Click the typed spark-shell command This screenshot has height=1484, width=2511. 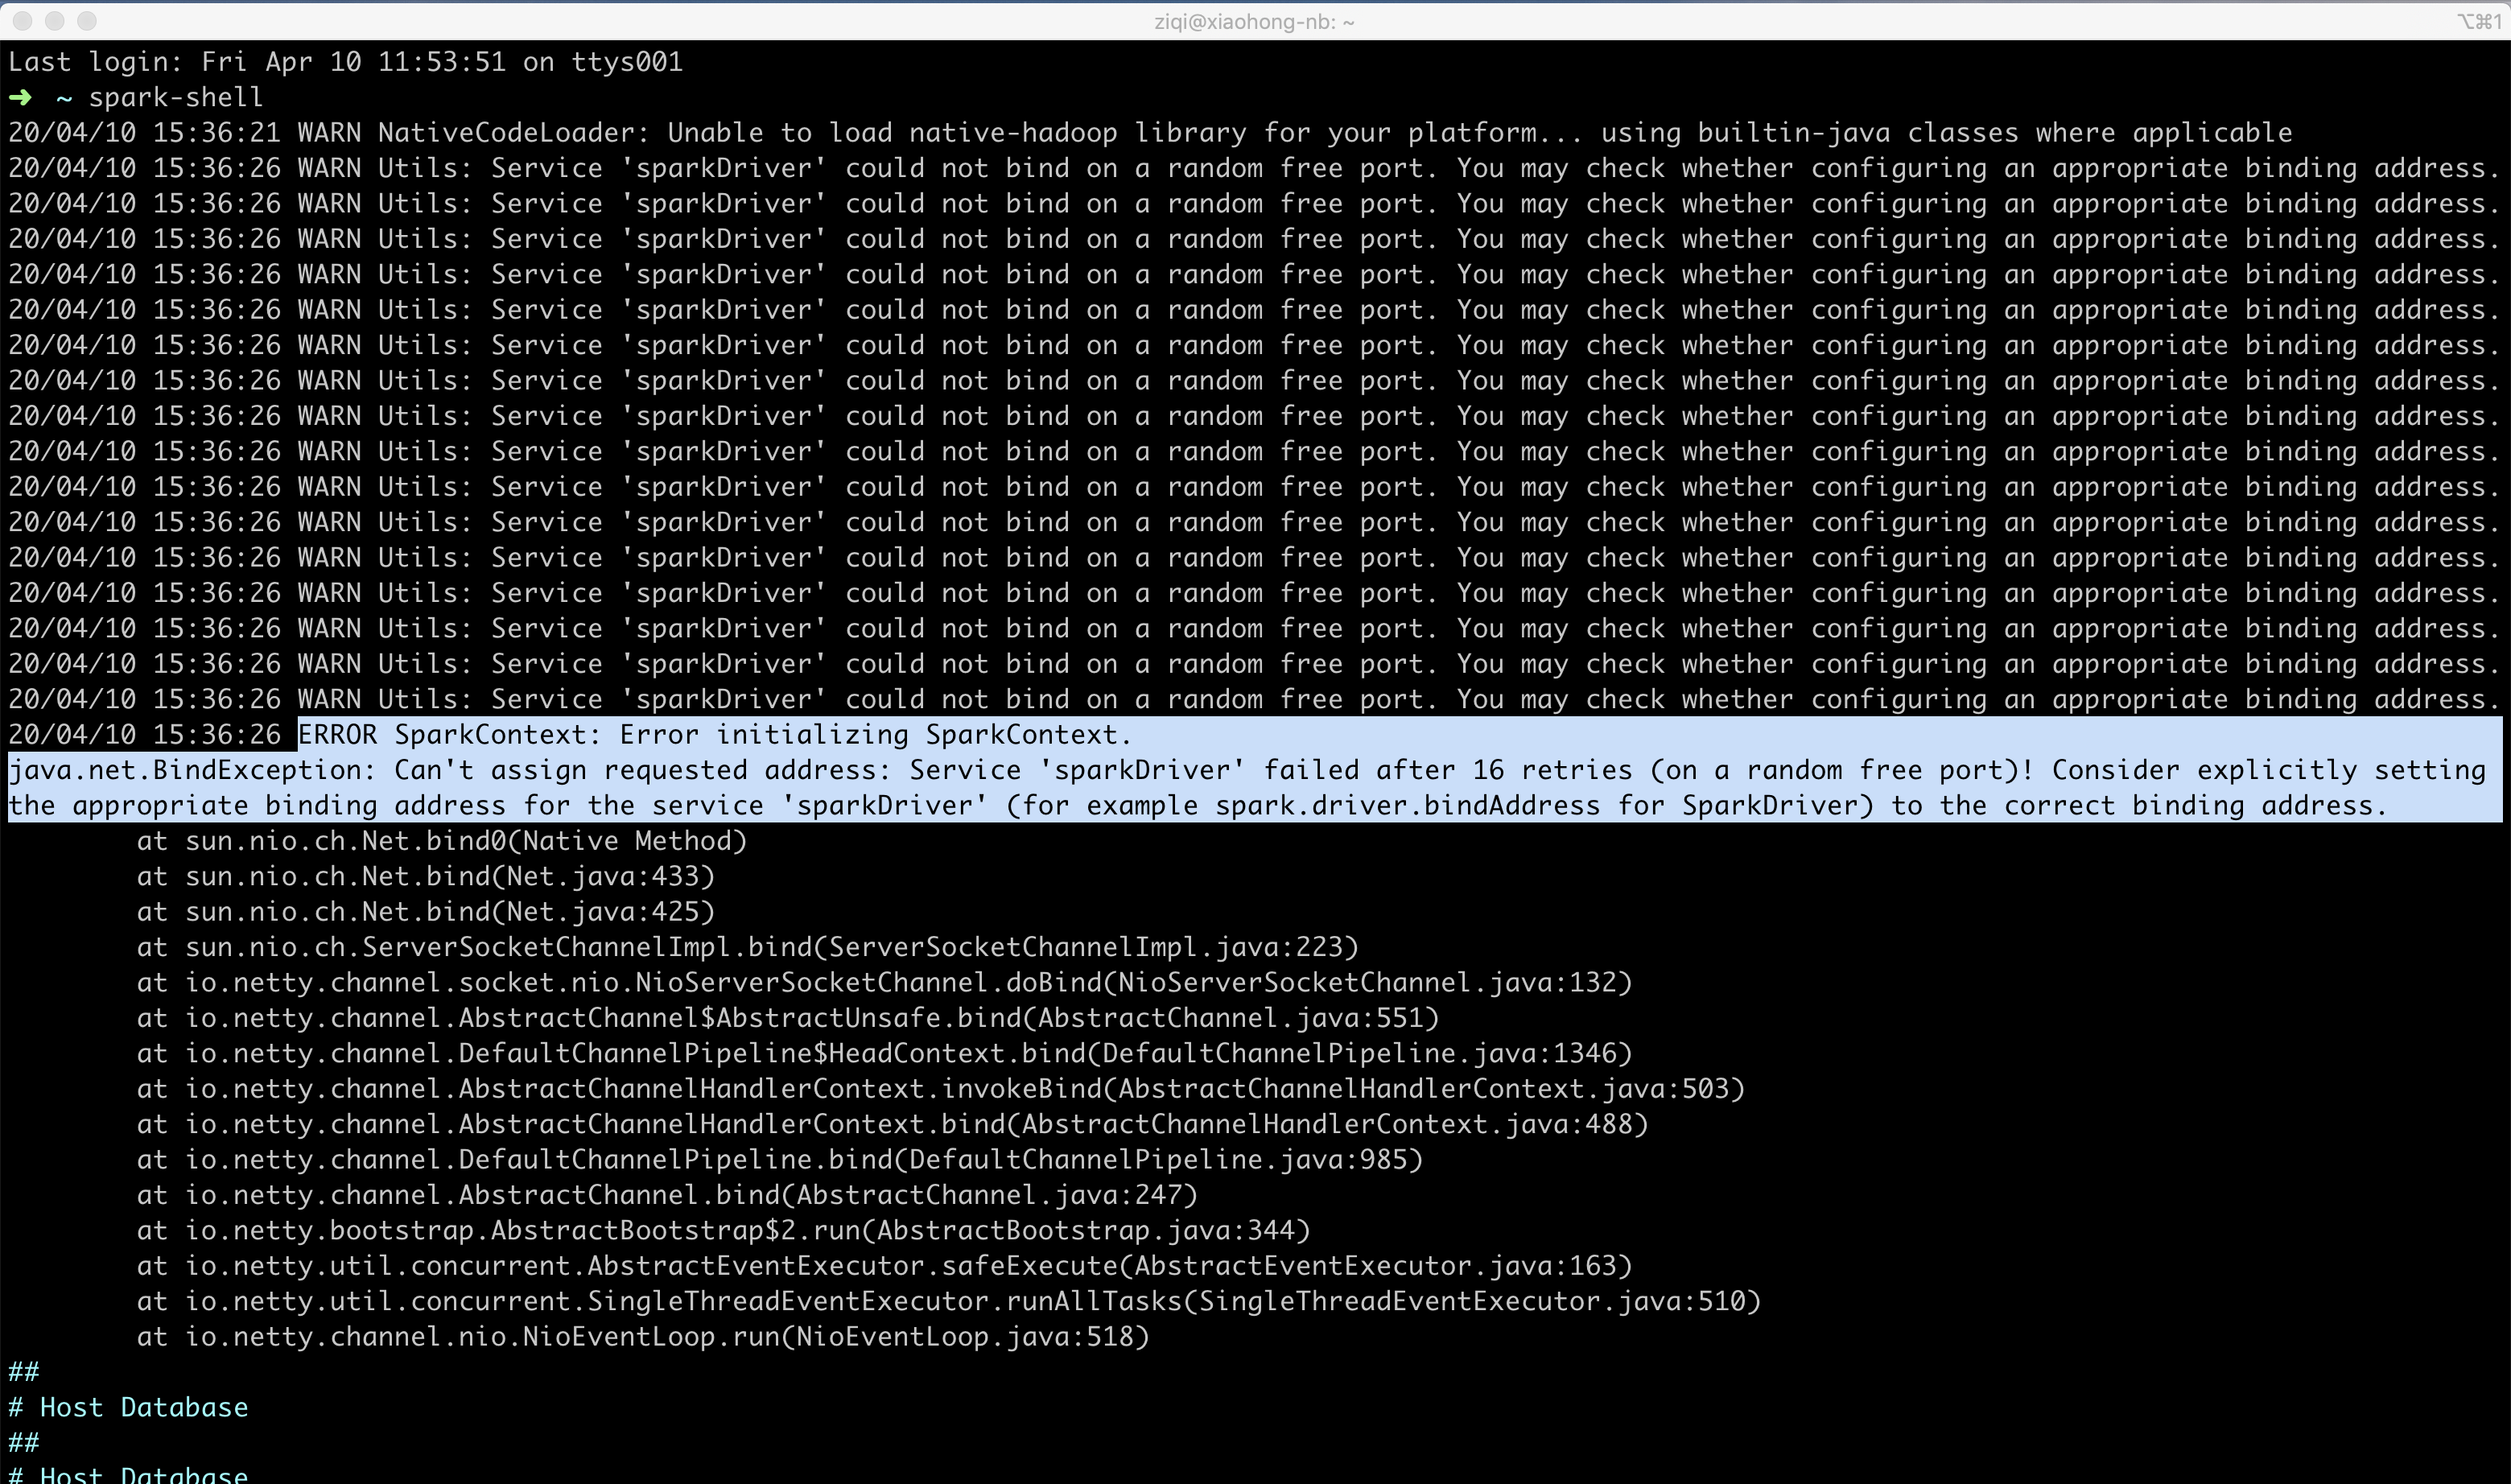[x=175, y=98]
